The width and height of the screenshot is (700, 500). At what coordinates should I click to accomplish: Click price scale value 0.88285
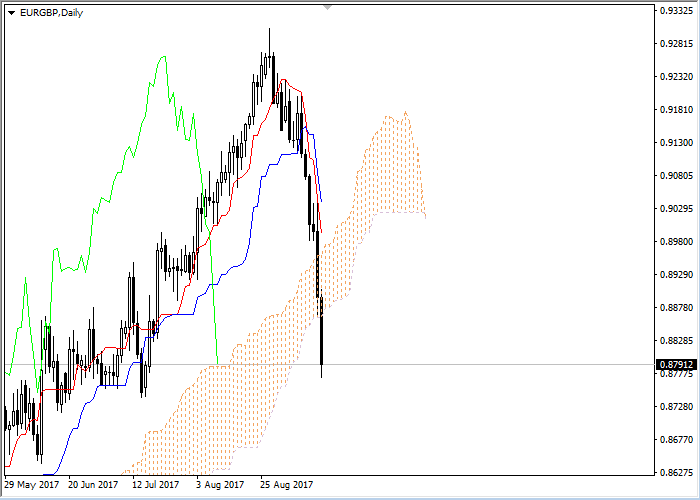click(x=677, y=341)
